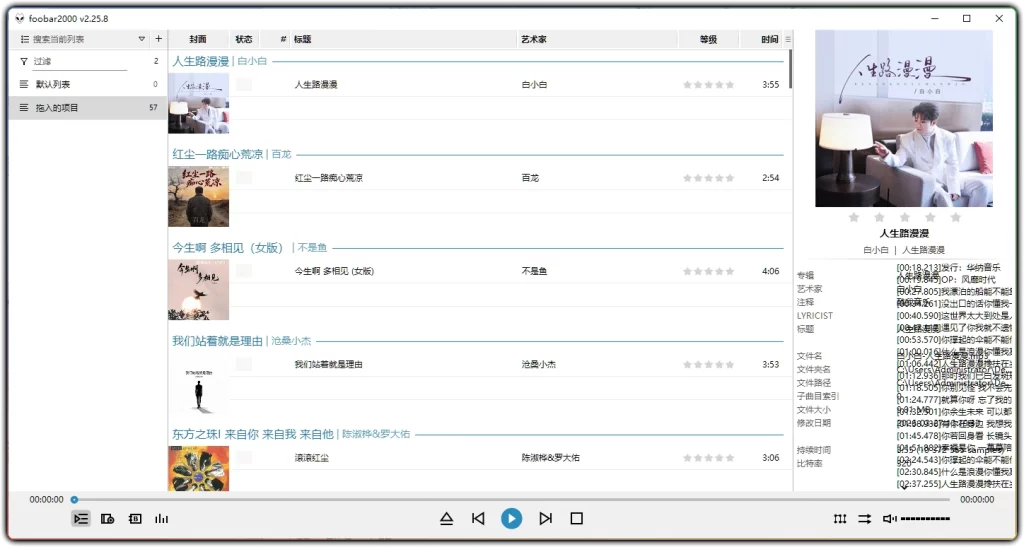1024x547 pixels.
Task: Click the list menu icon beside search
Action: pyautogui.click(x=24, y=39)
